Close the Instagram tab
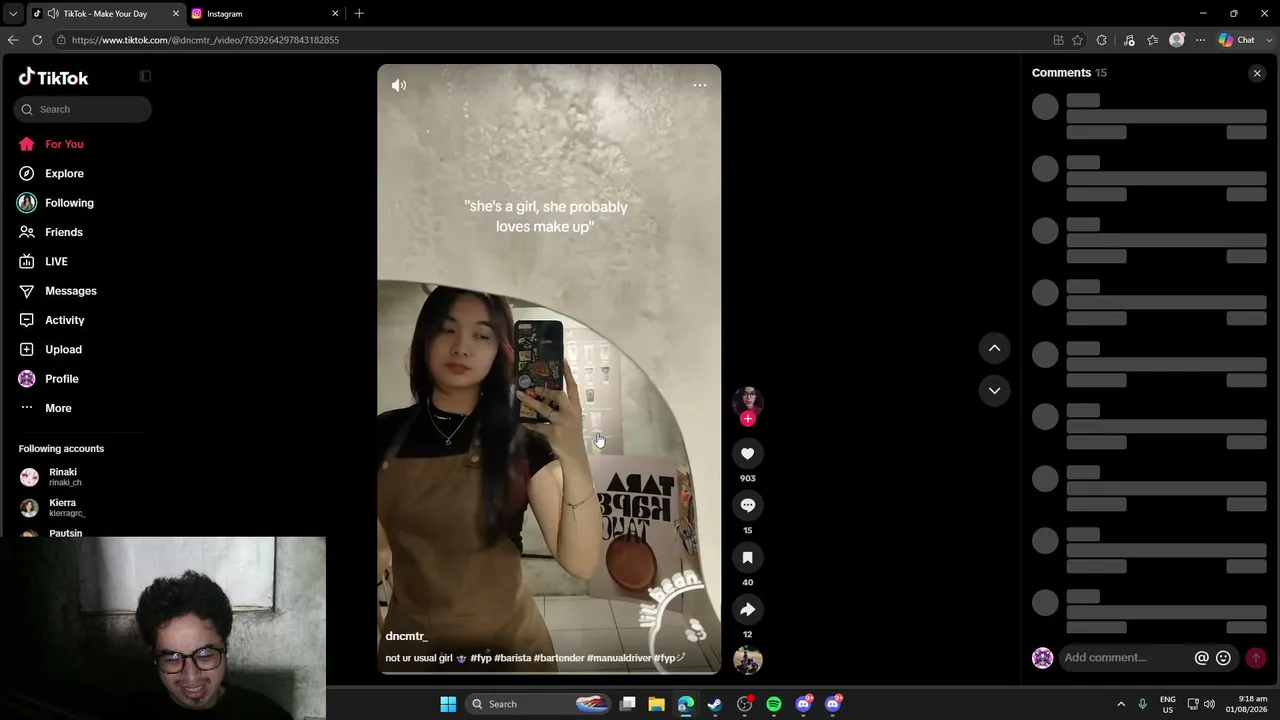 tap(335, 14)
